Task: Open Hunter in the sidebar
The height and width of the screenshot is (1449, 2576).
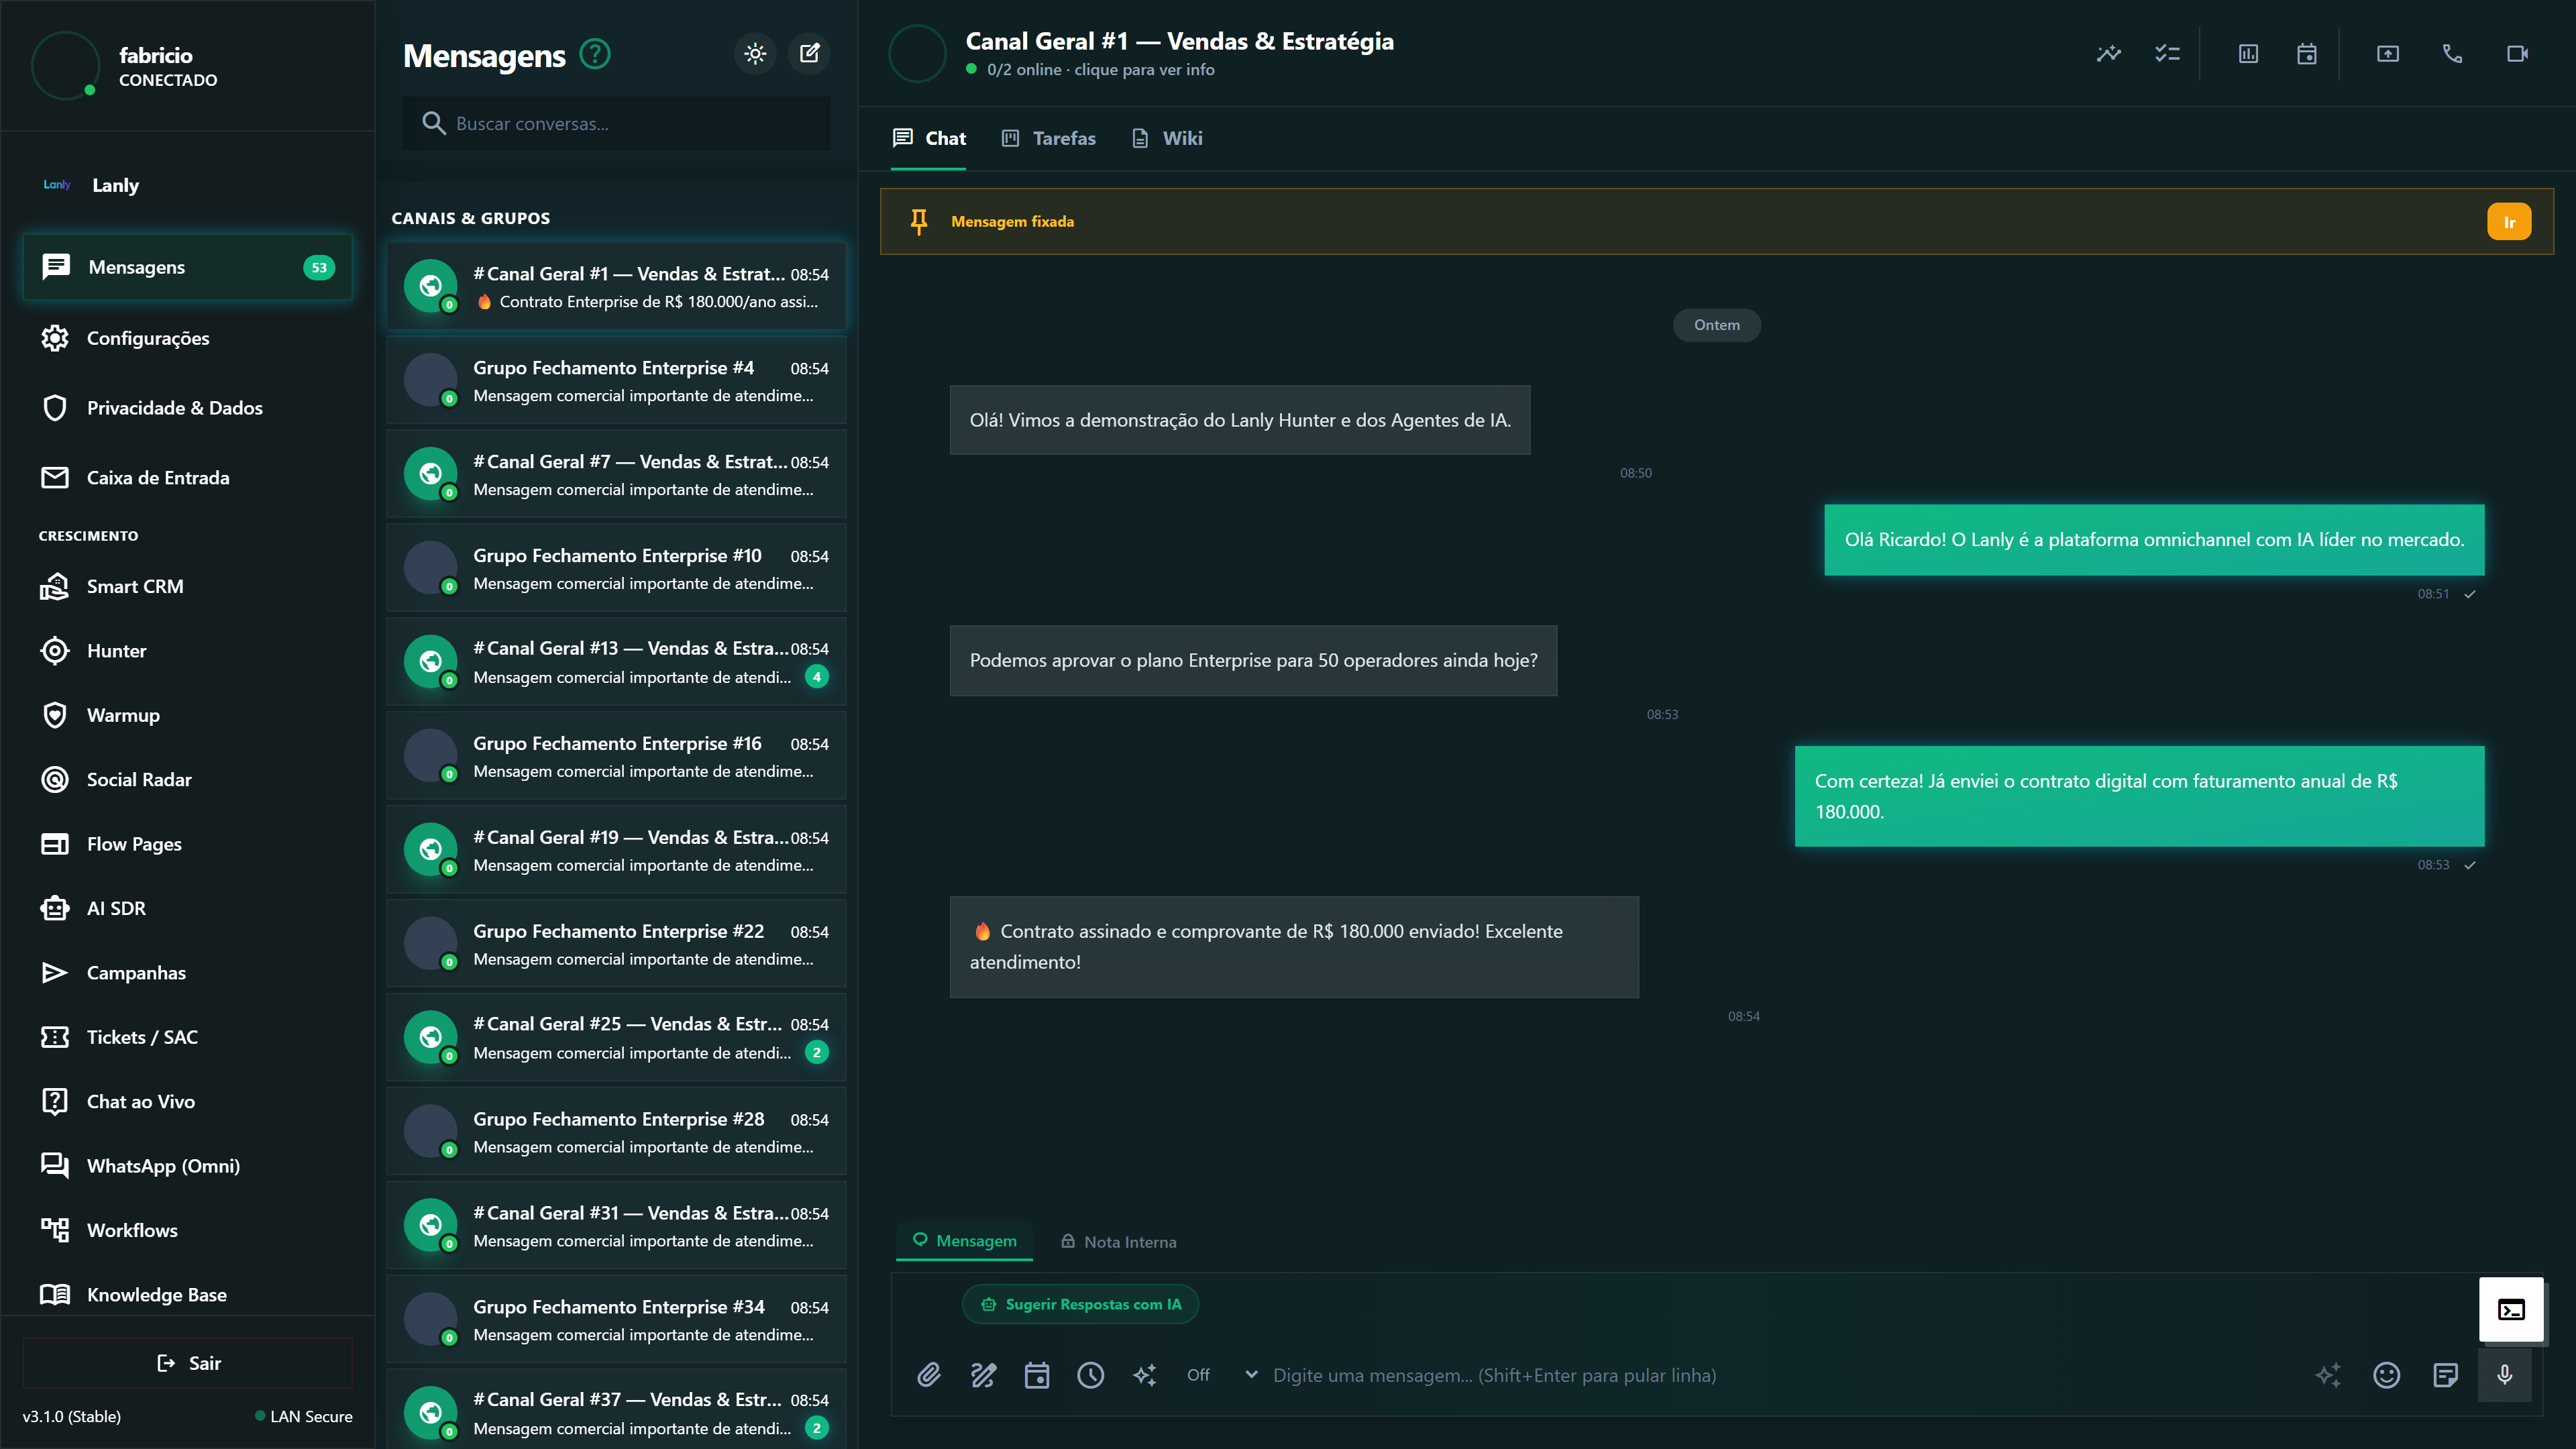Action: coord(188,651)
